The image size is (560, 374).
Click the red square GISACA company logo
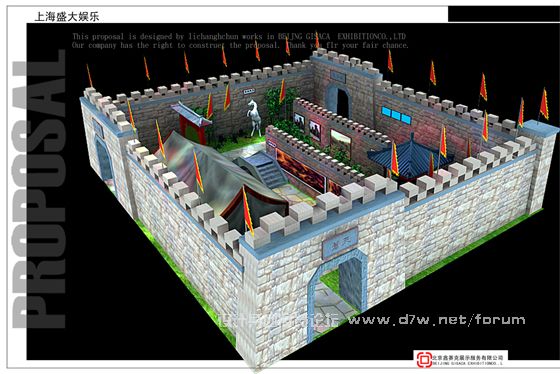[424, 359]
